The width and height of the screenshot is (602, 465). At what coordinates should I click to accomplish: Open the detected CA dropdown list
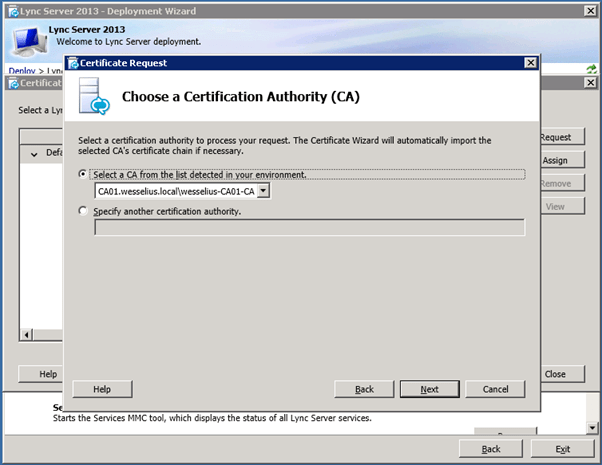coord(263,190)
